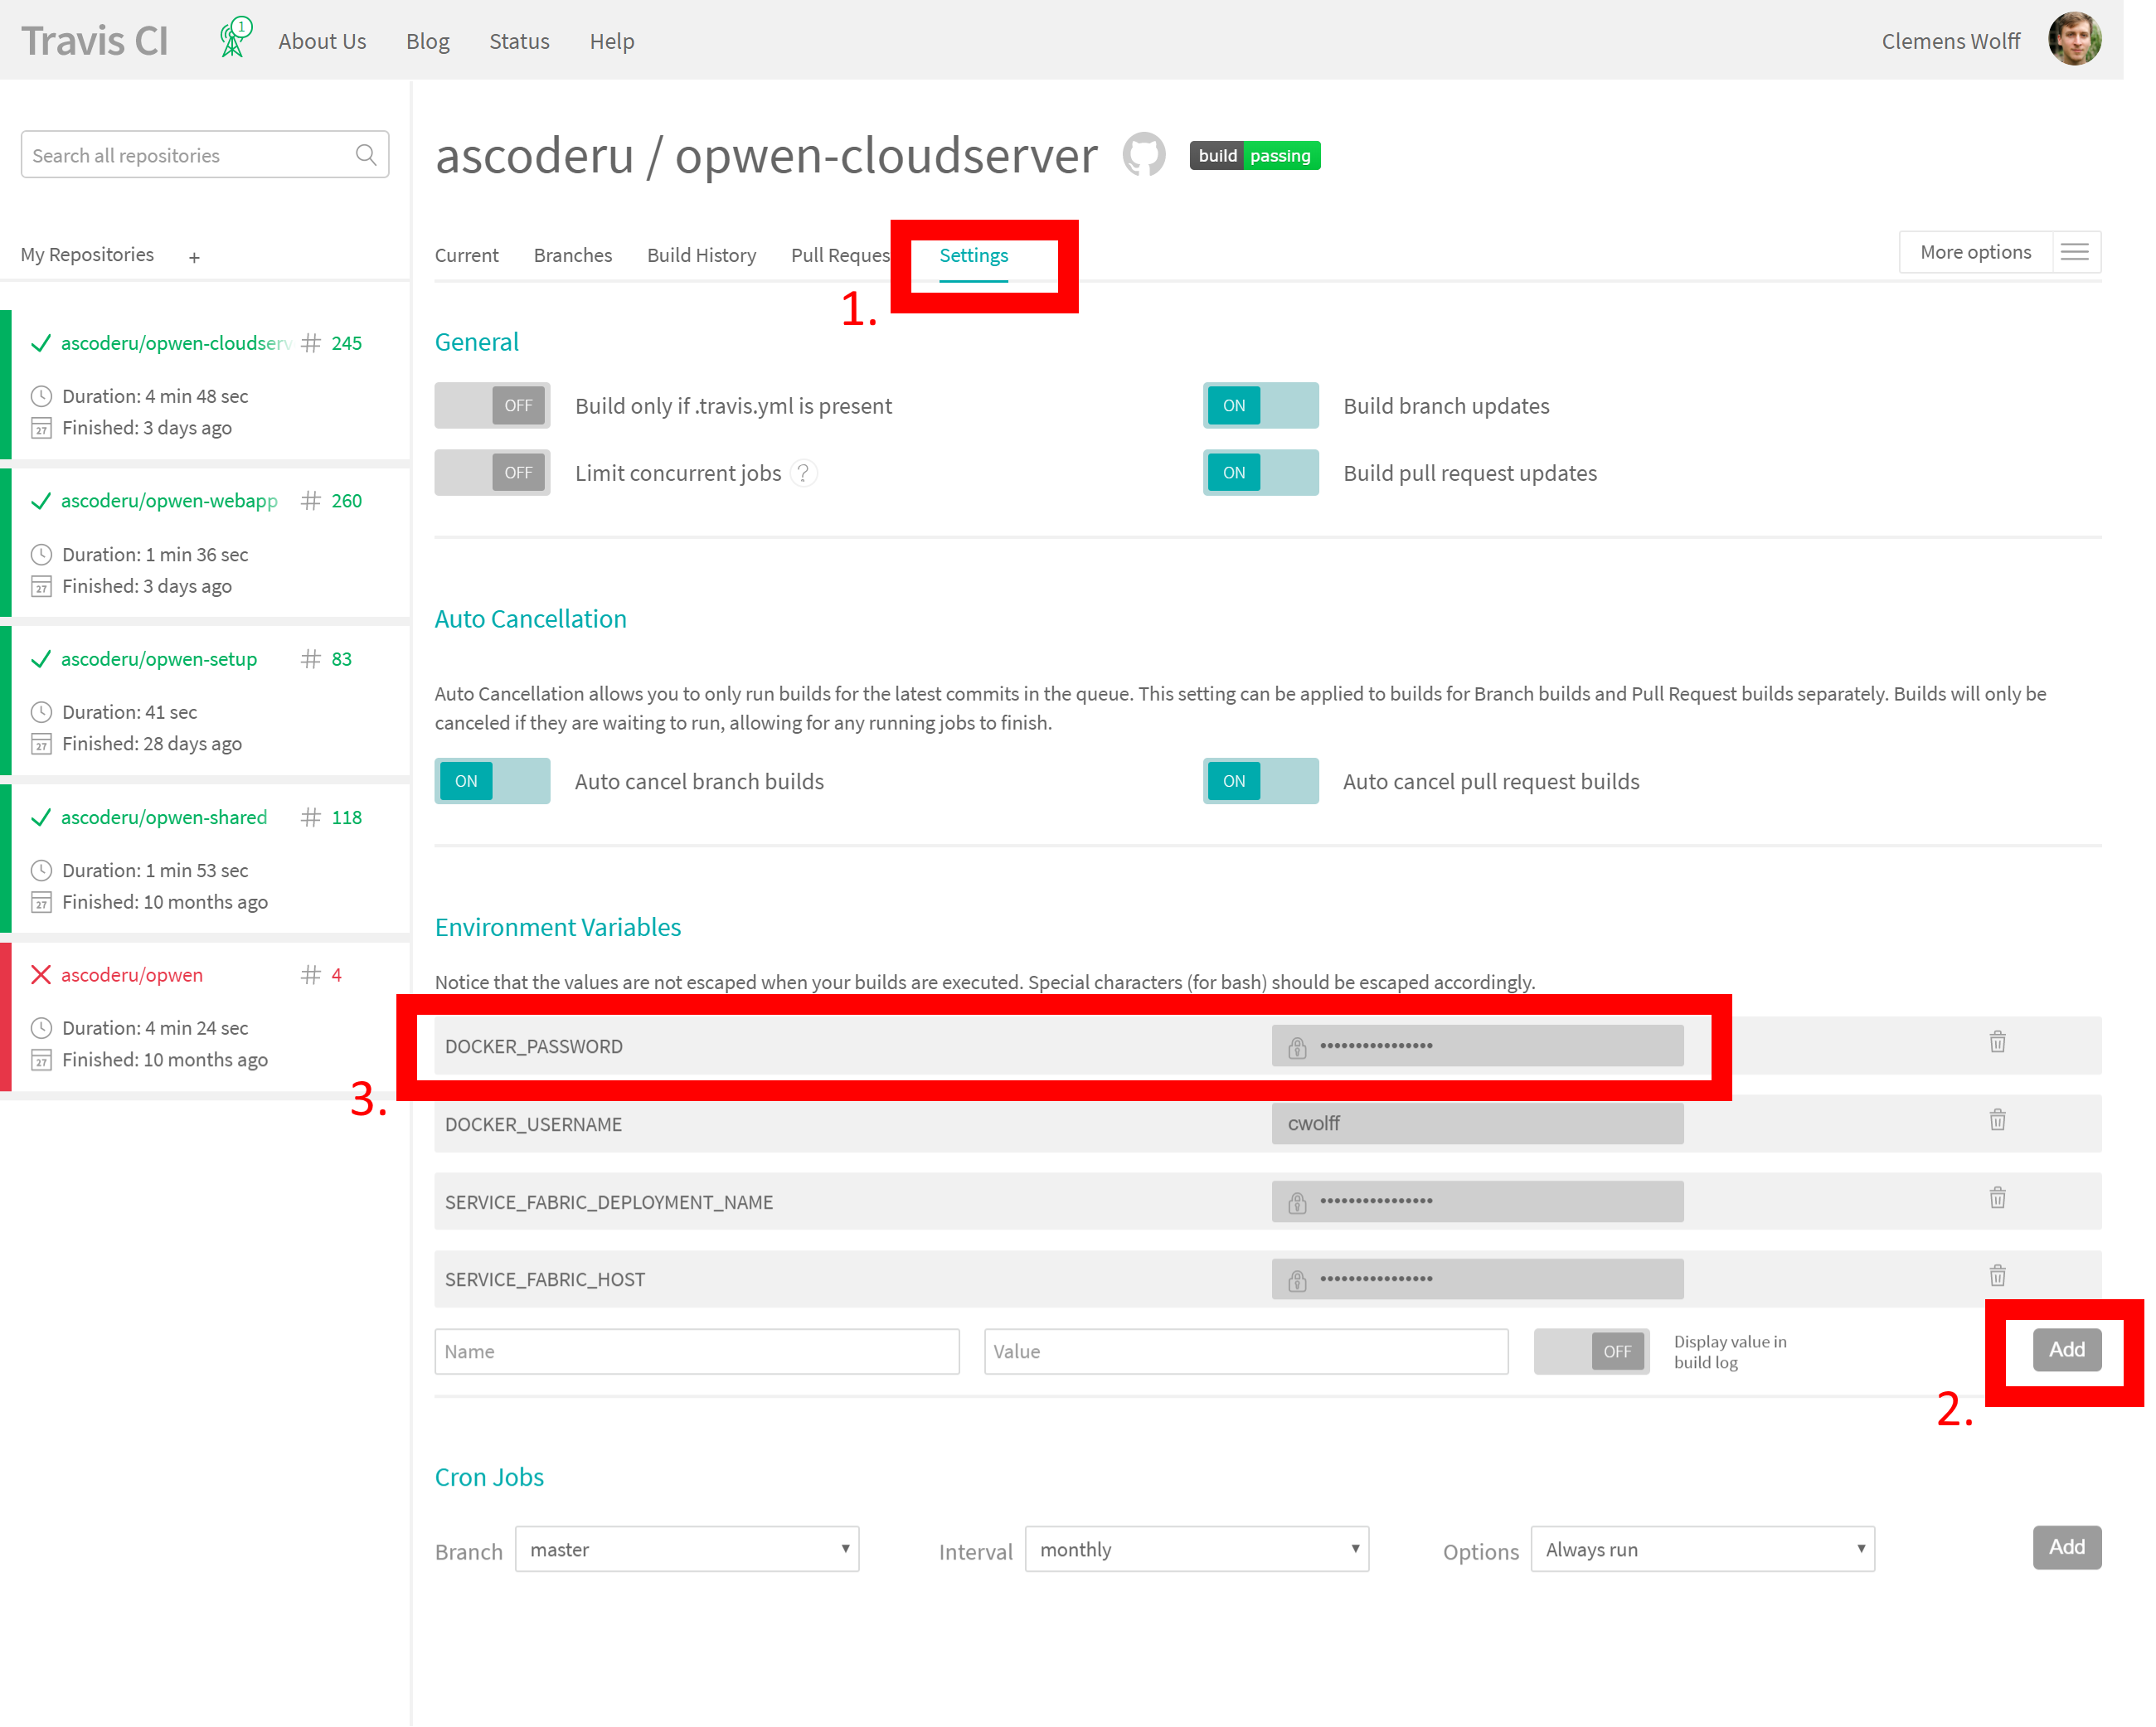Open the help tooltip beside Limit concurrent jobs
Image resolution: width=2156 pixels, height=1727 pixels.
(804, 472)
